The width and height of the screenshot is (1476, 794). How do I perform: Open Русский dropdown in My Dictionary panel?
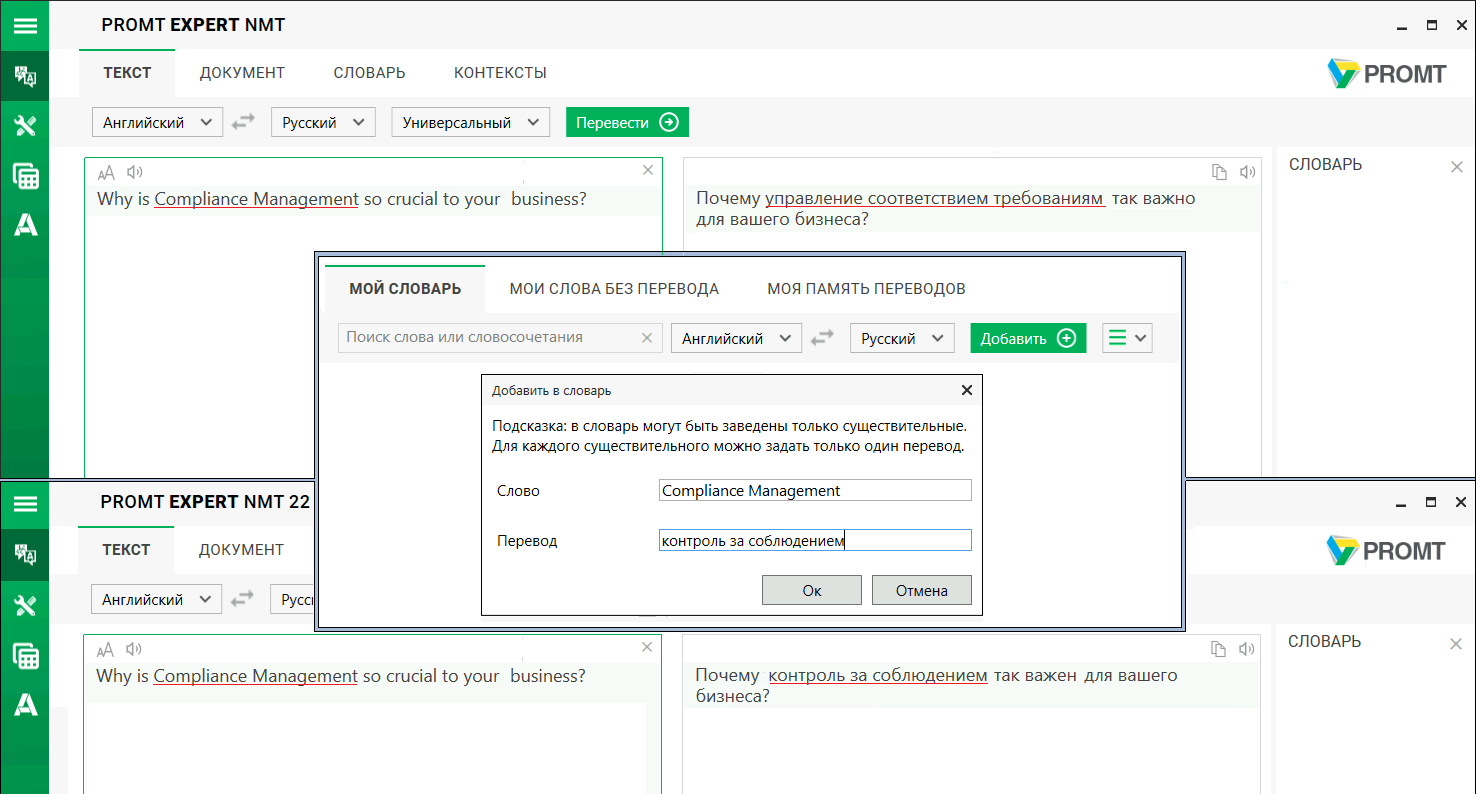pyautogui.click(x=902, y=338)
